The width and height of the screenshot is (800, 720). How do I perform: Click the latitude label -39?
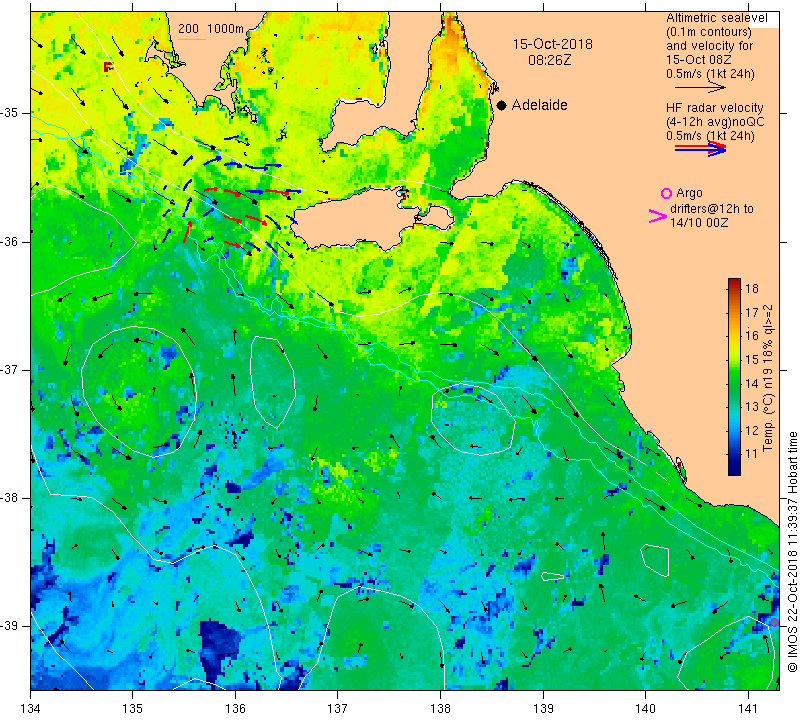[x=12, y=626]
